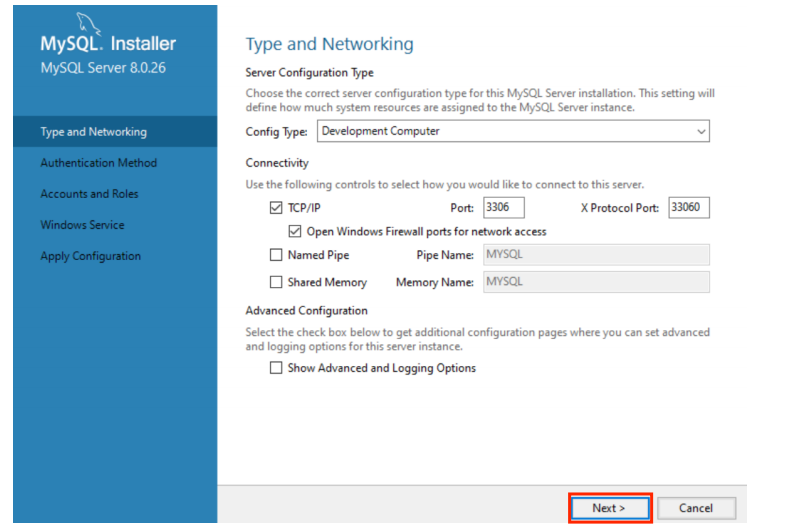Select Type and Networking step

pos(115,132)
